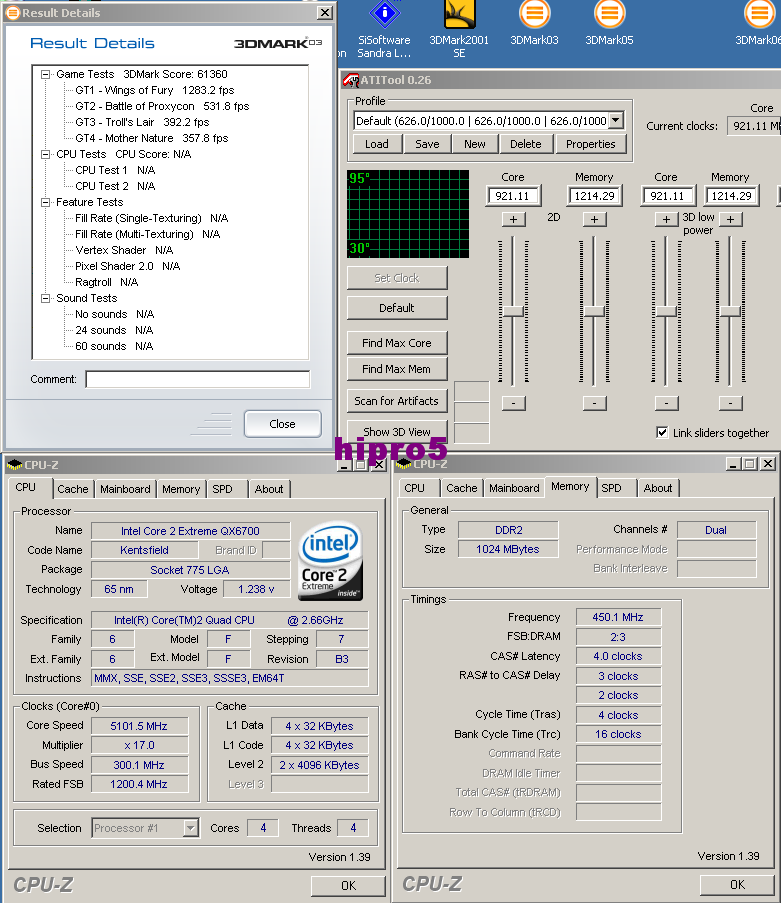Click the 3D low power Core slider thumb
Image resolution: width=781 pixels, height=903 pixels.
pyautogui.click(x=666, y=311)
